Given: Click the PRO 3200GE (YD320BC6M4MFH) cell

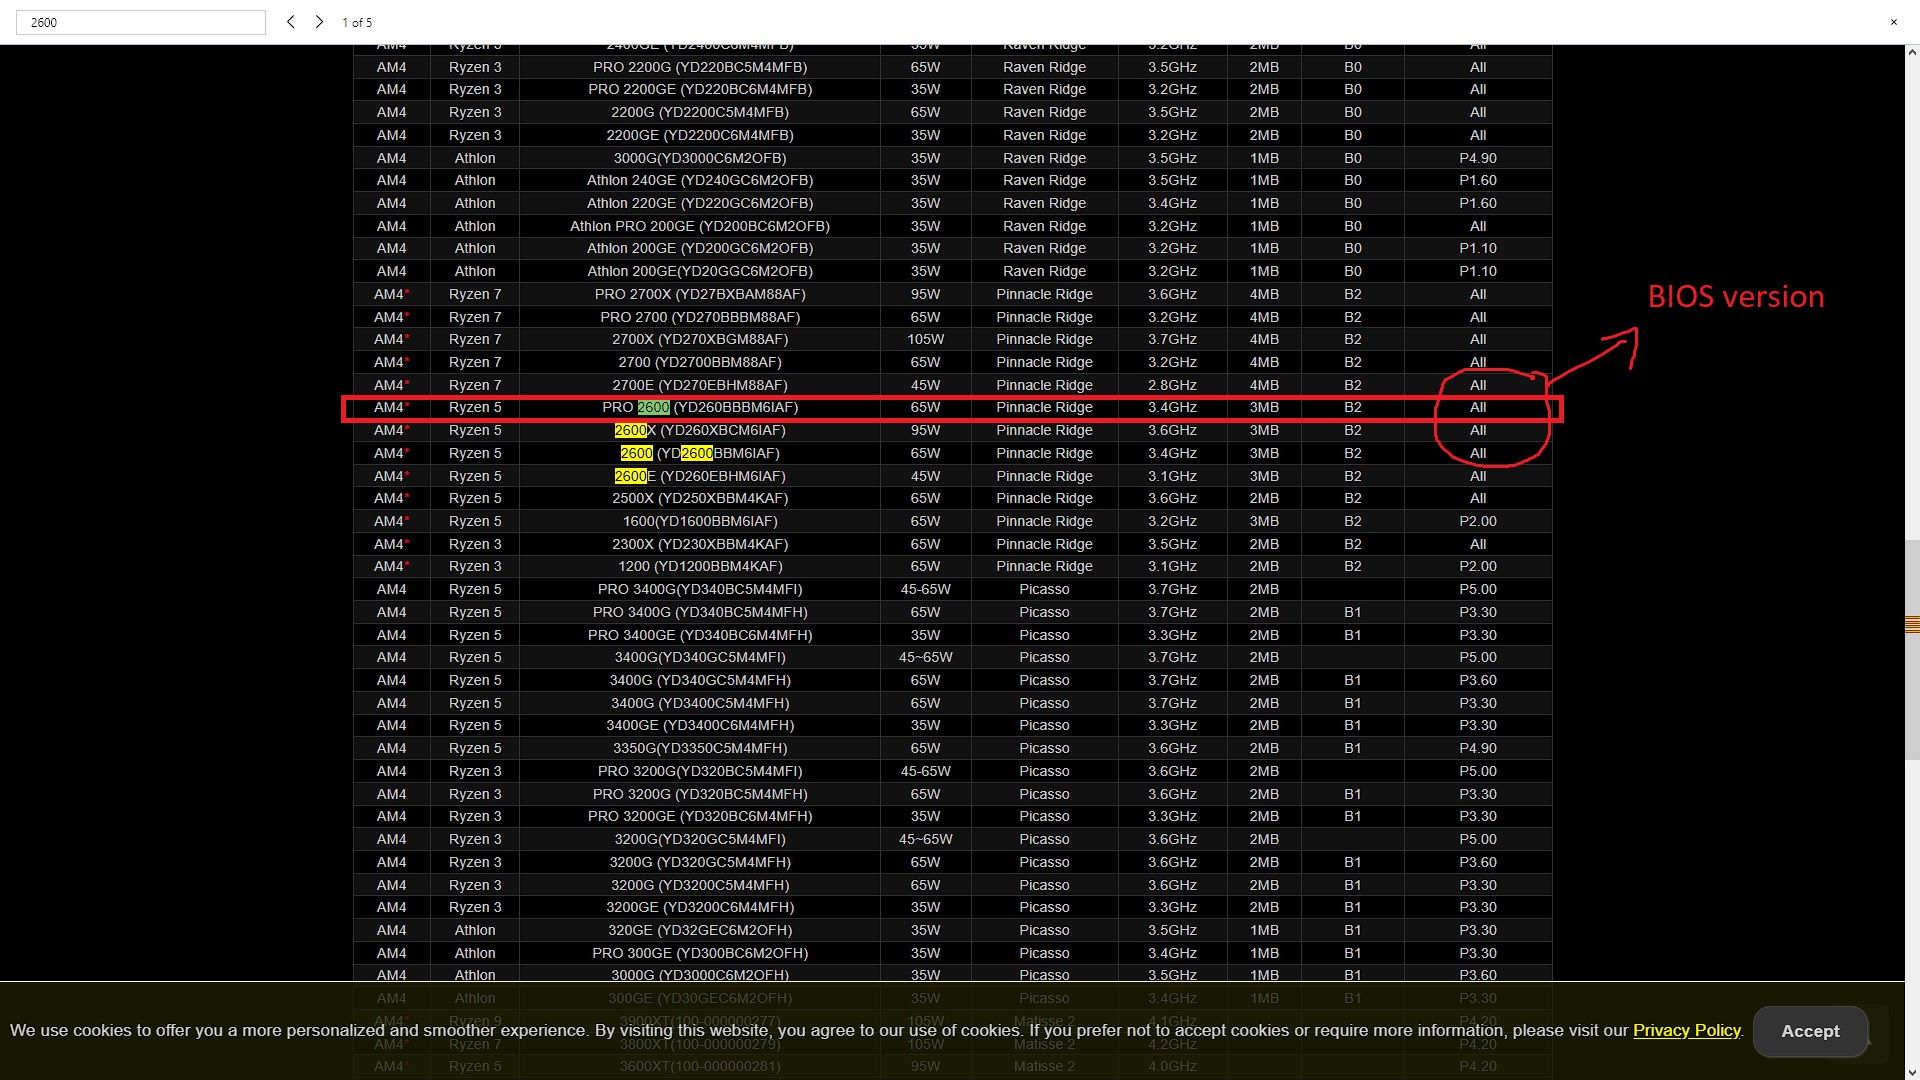Looking at the screenshot, I should pos(700,816).
